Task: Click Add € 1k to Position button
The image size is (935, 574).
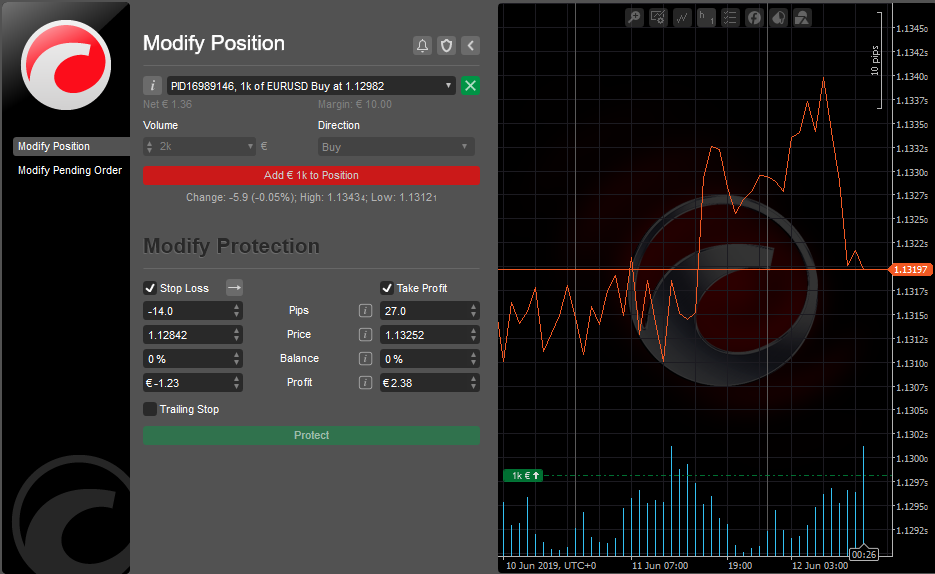Action: tap(311, 175)
